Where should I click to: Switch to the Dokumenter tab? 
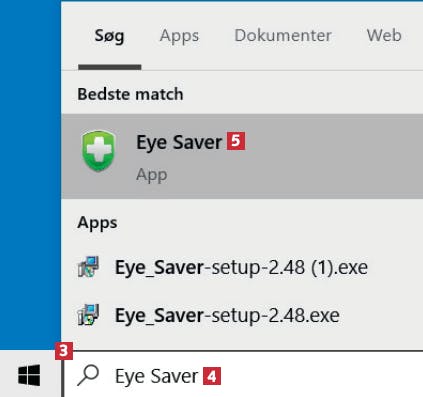[x=283, y=36]
